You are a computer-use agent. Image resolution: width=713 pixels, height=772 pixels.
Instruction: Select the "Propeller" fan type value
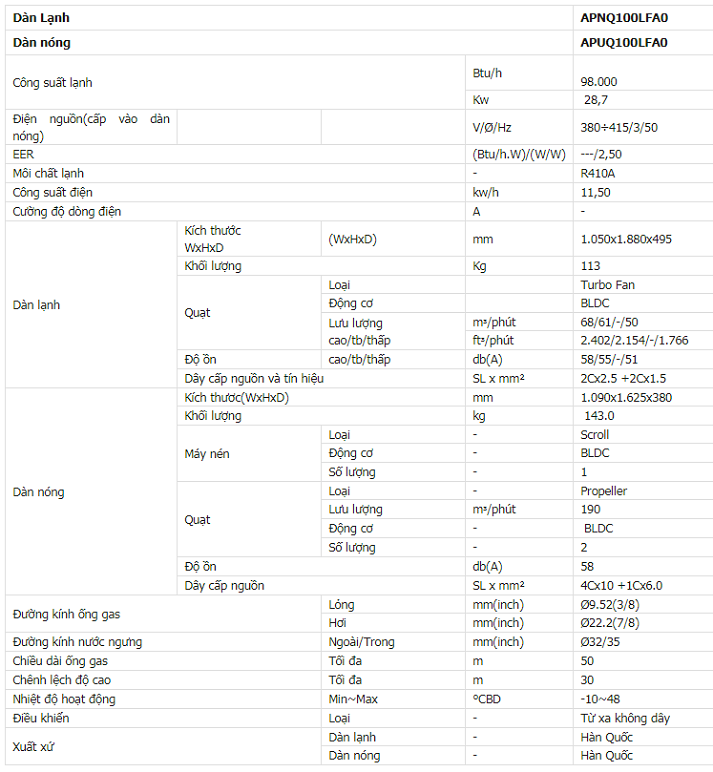pyautogui.click(x=604, y=491)
